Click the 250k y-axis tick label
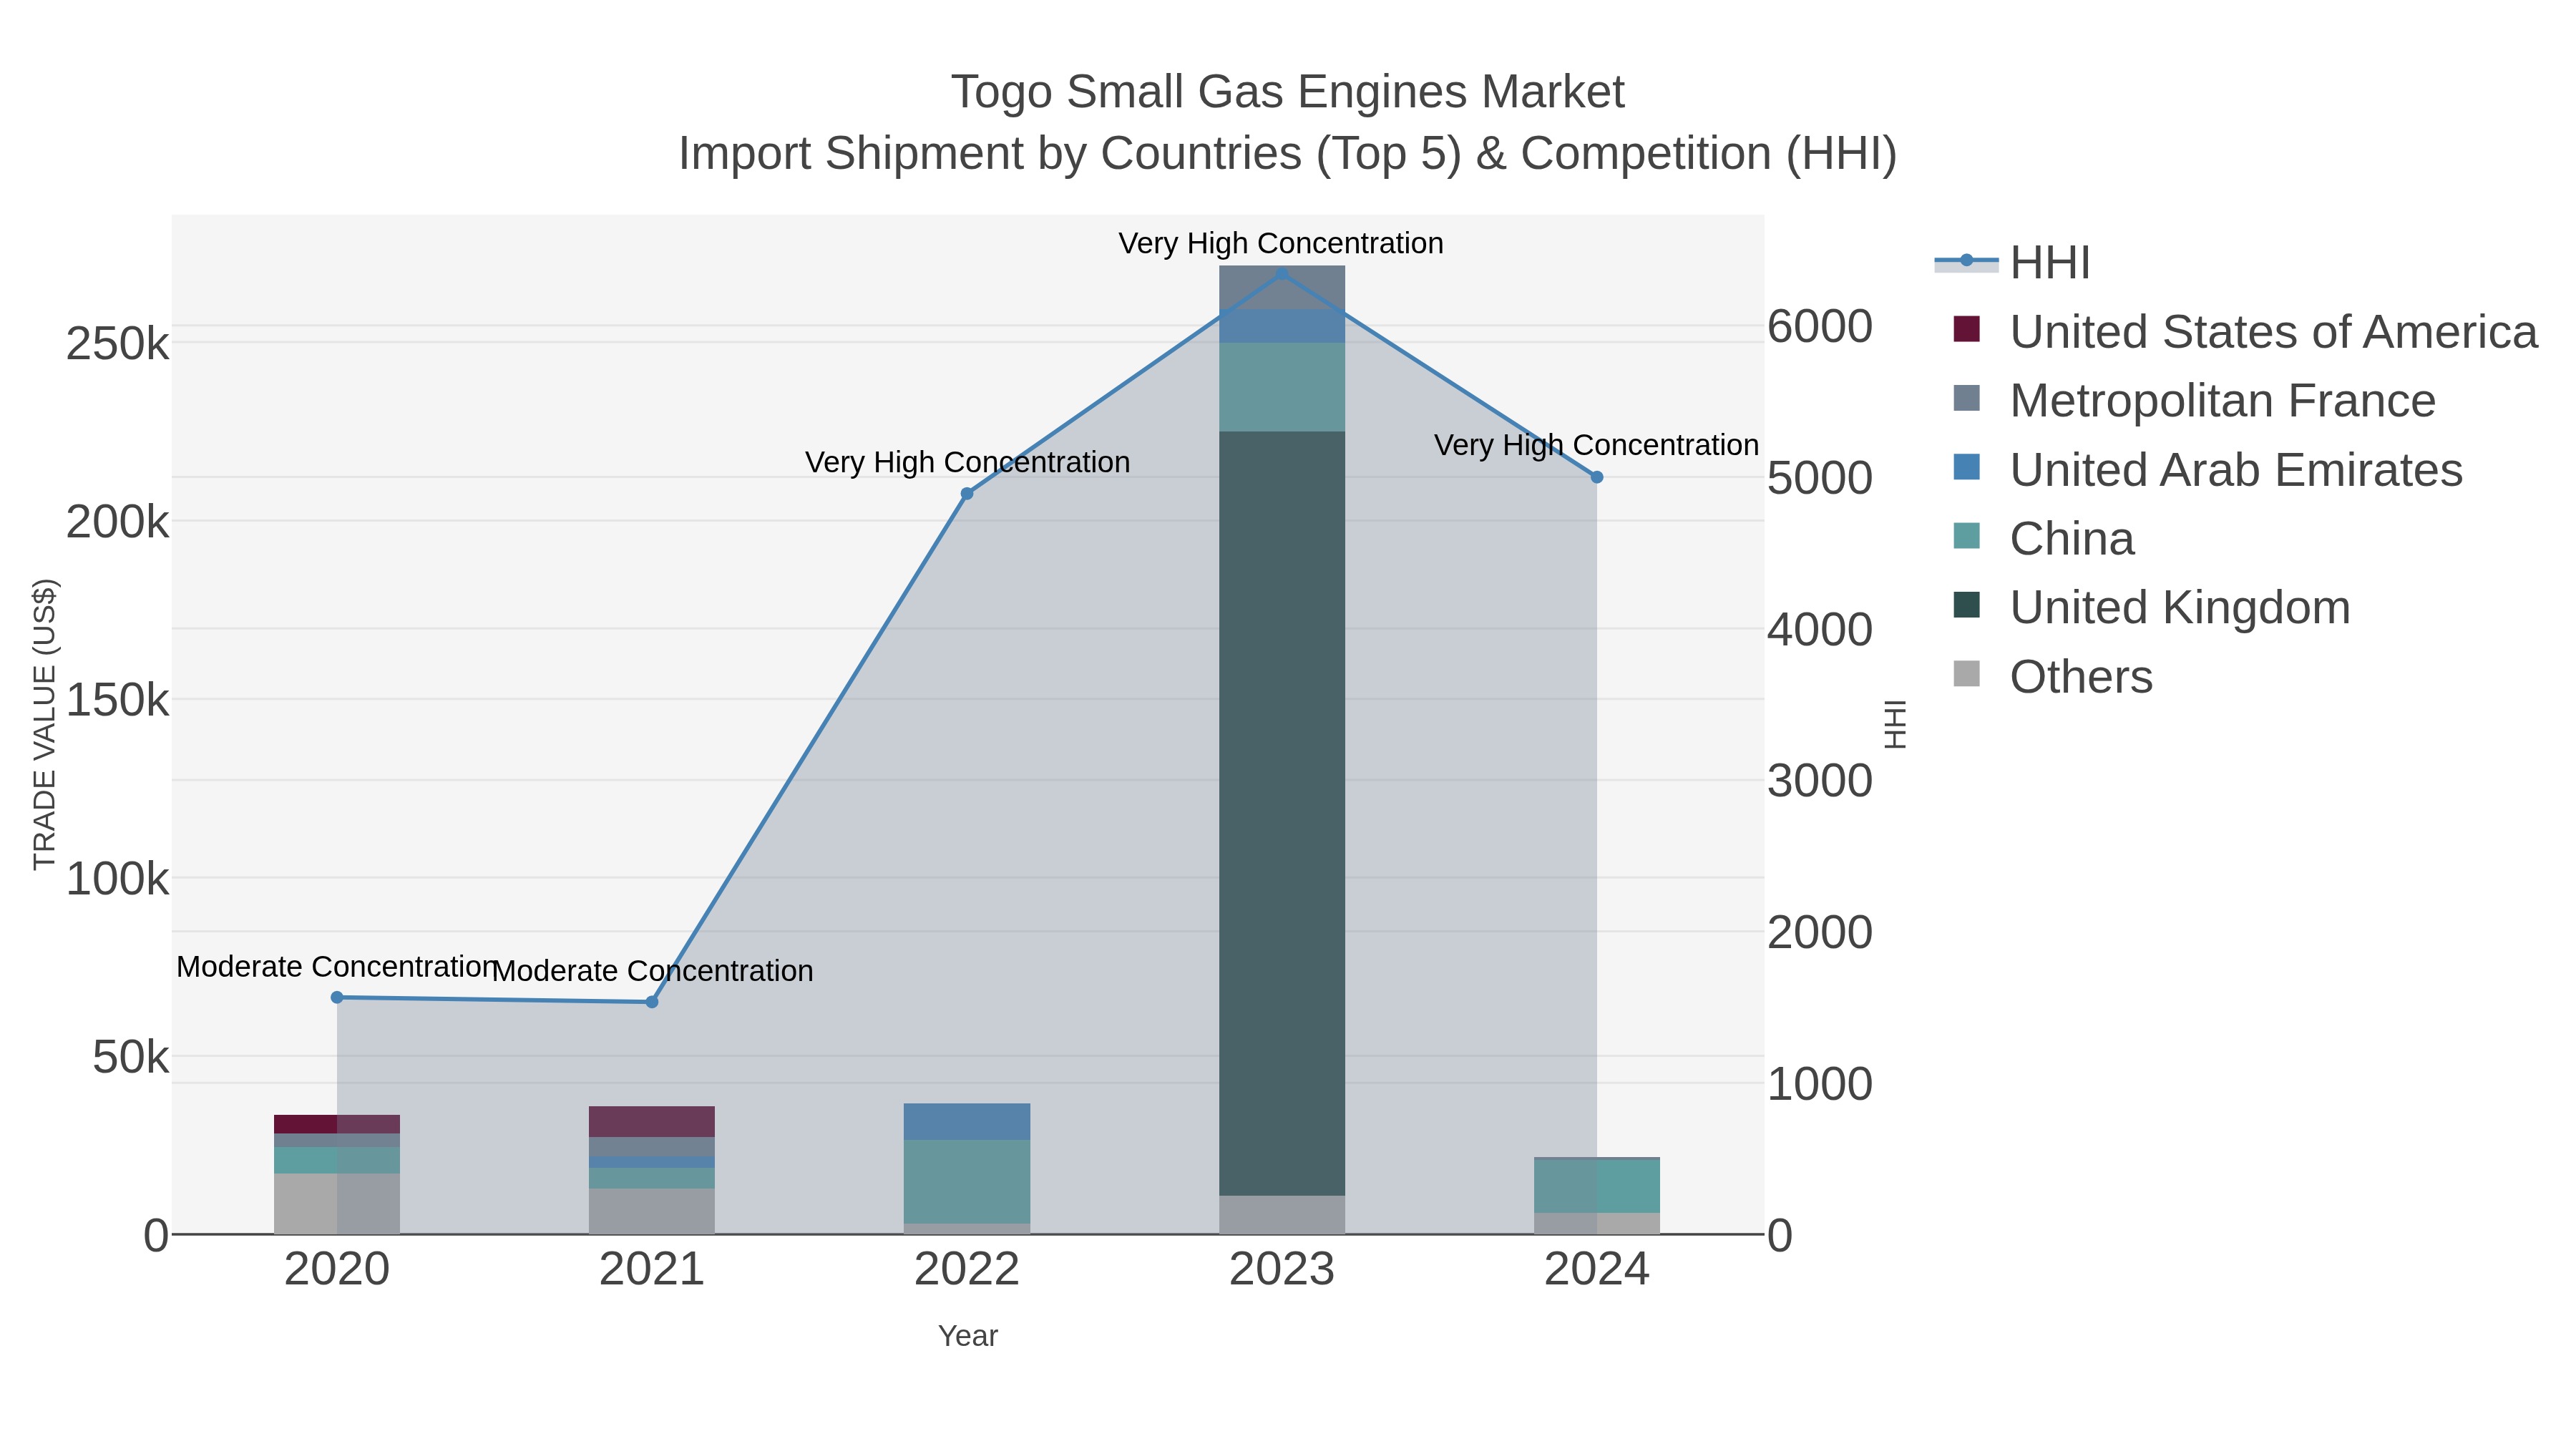2576x1449 pixels. [118, 344]
